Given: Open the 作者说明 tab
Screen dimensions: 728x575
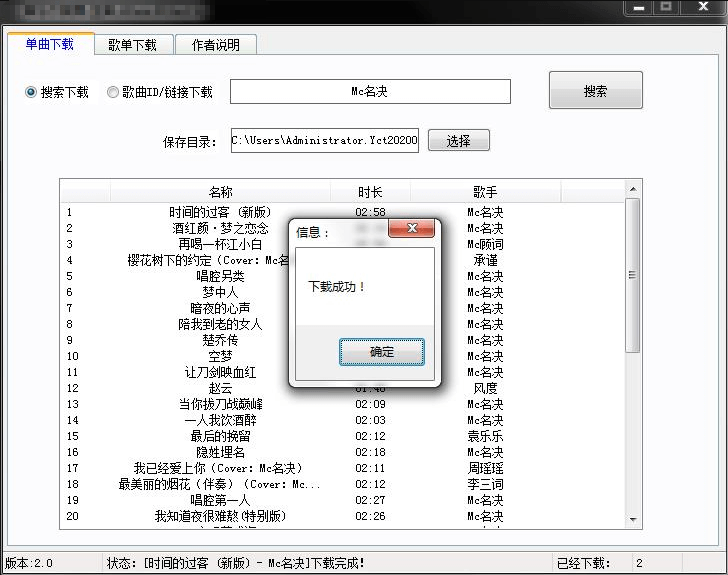Looking at the screenshot, I should (x=215, y=45).
